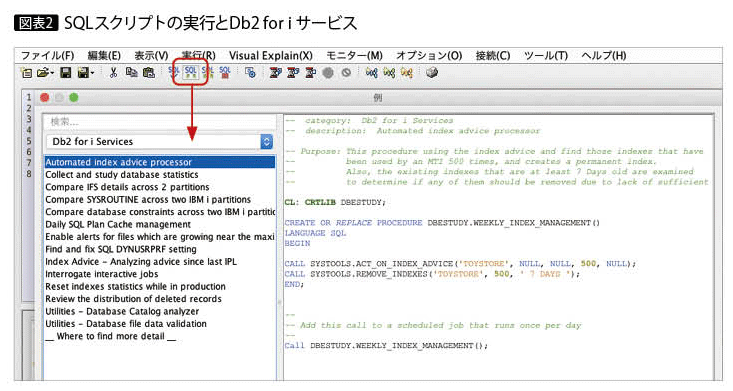Select Enable alerts for files which are growing

click(x=159, y=237)
